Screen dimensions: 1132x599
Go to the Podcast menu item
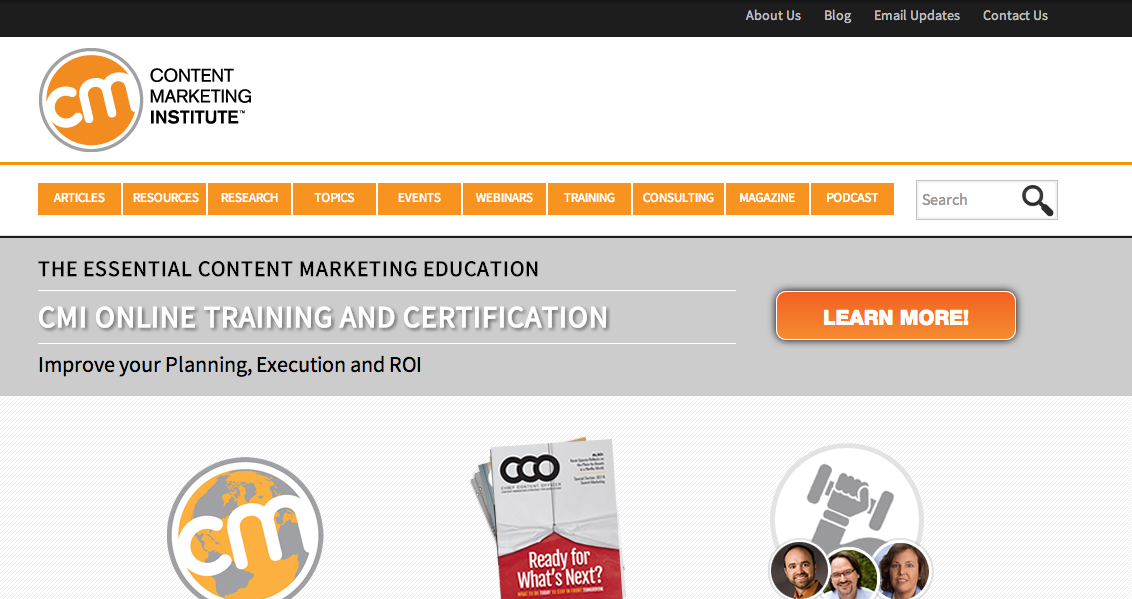852,198
